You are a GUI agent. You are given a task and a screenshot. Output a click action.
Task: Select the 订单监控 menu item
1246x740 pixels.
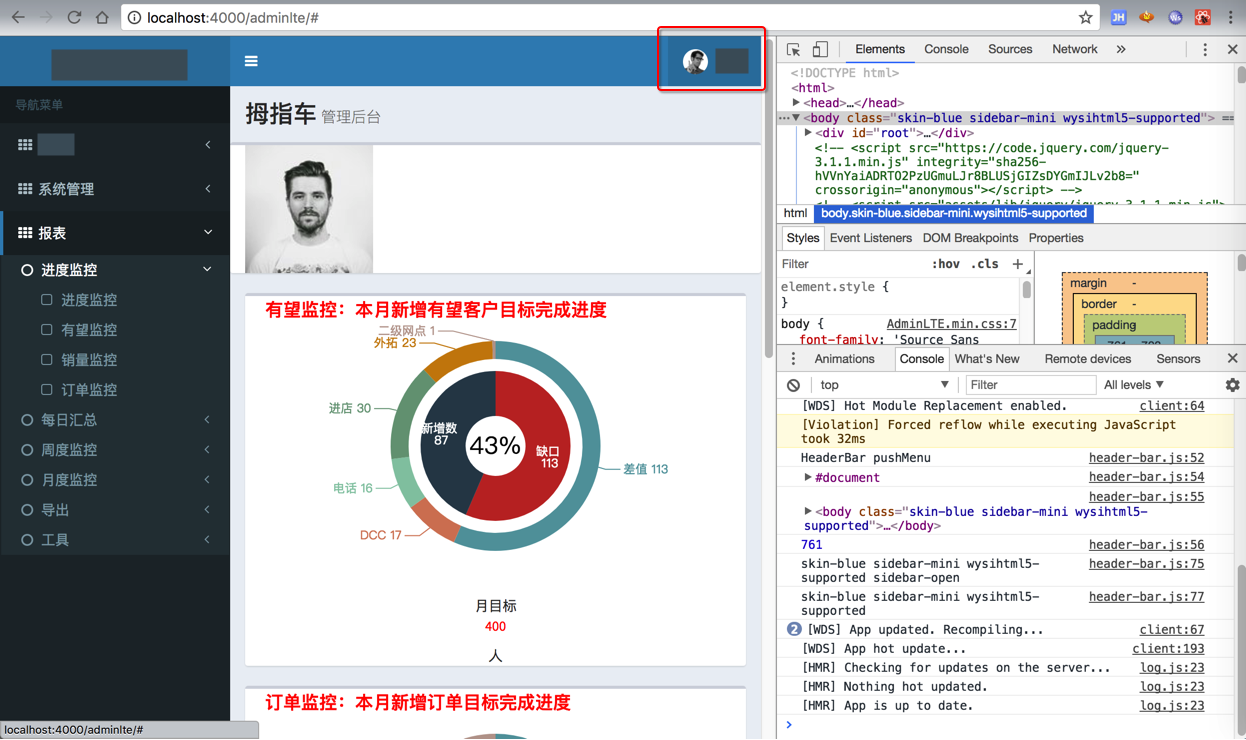point(89,390)
